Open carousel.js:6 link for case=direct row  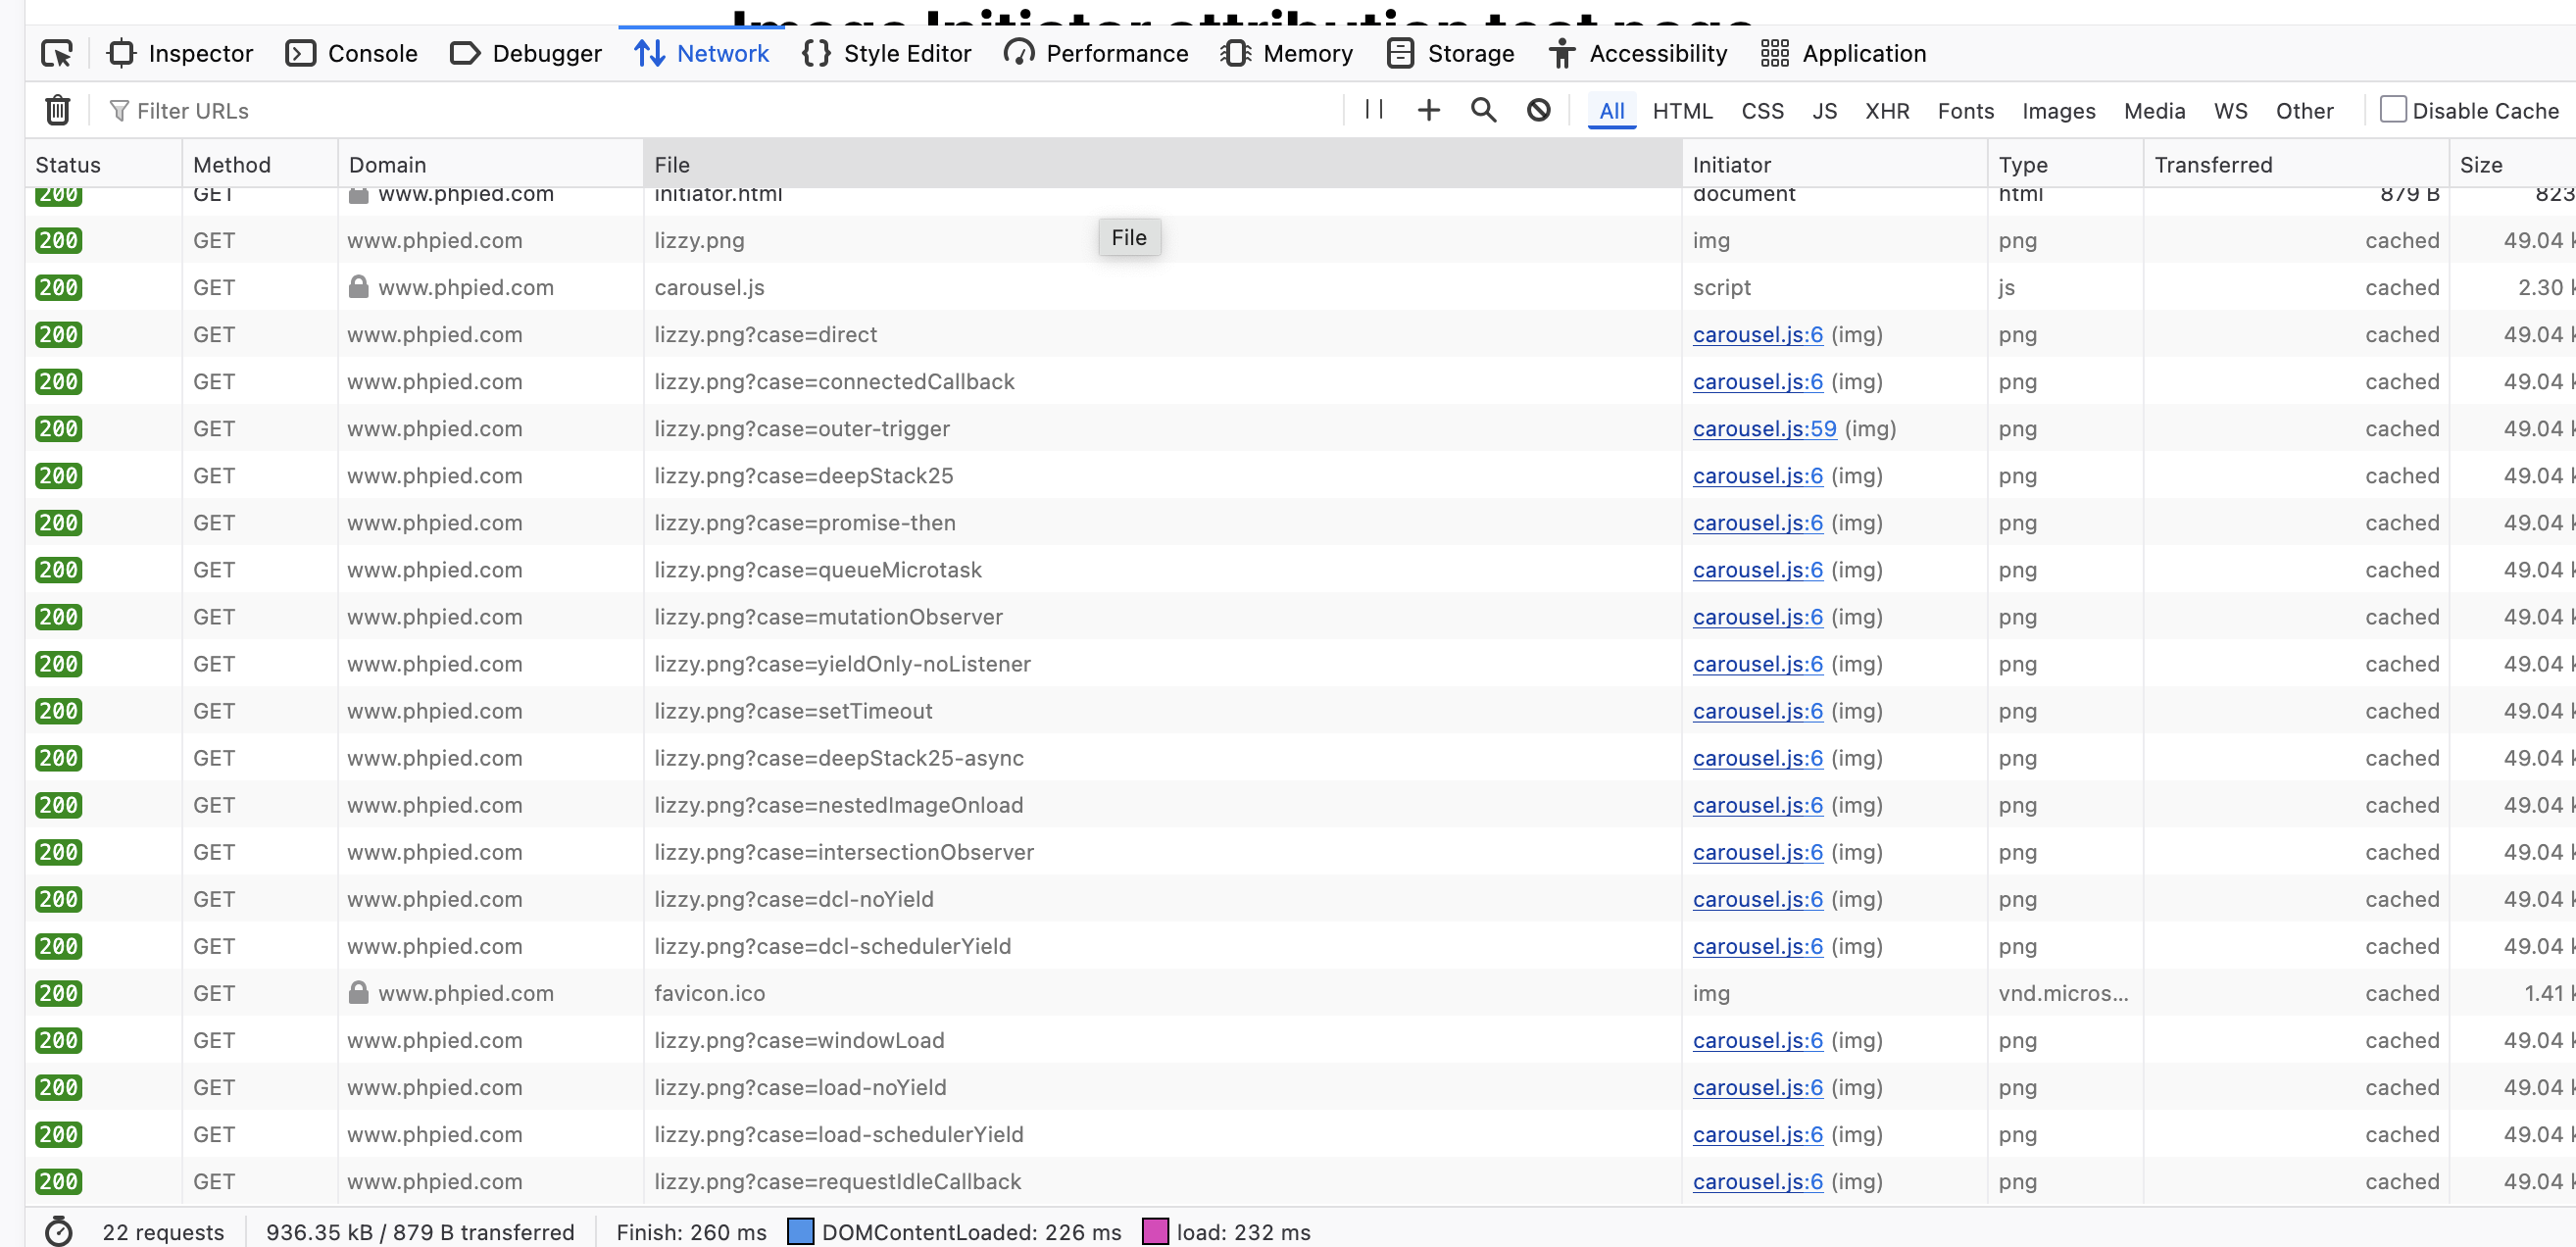click(1758, 334)
